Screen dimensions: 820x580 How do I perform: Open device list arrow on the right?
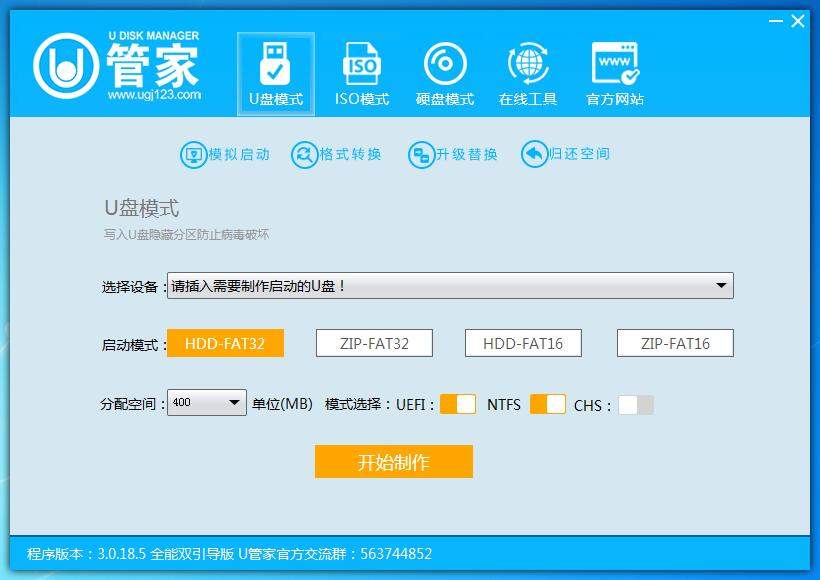coord(722,285)
